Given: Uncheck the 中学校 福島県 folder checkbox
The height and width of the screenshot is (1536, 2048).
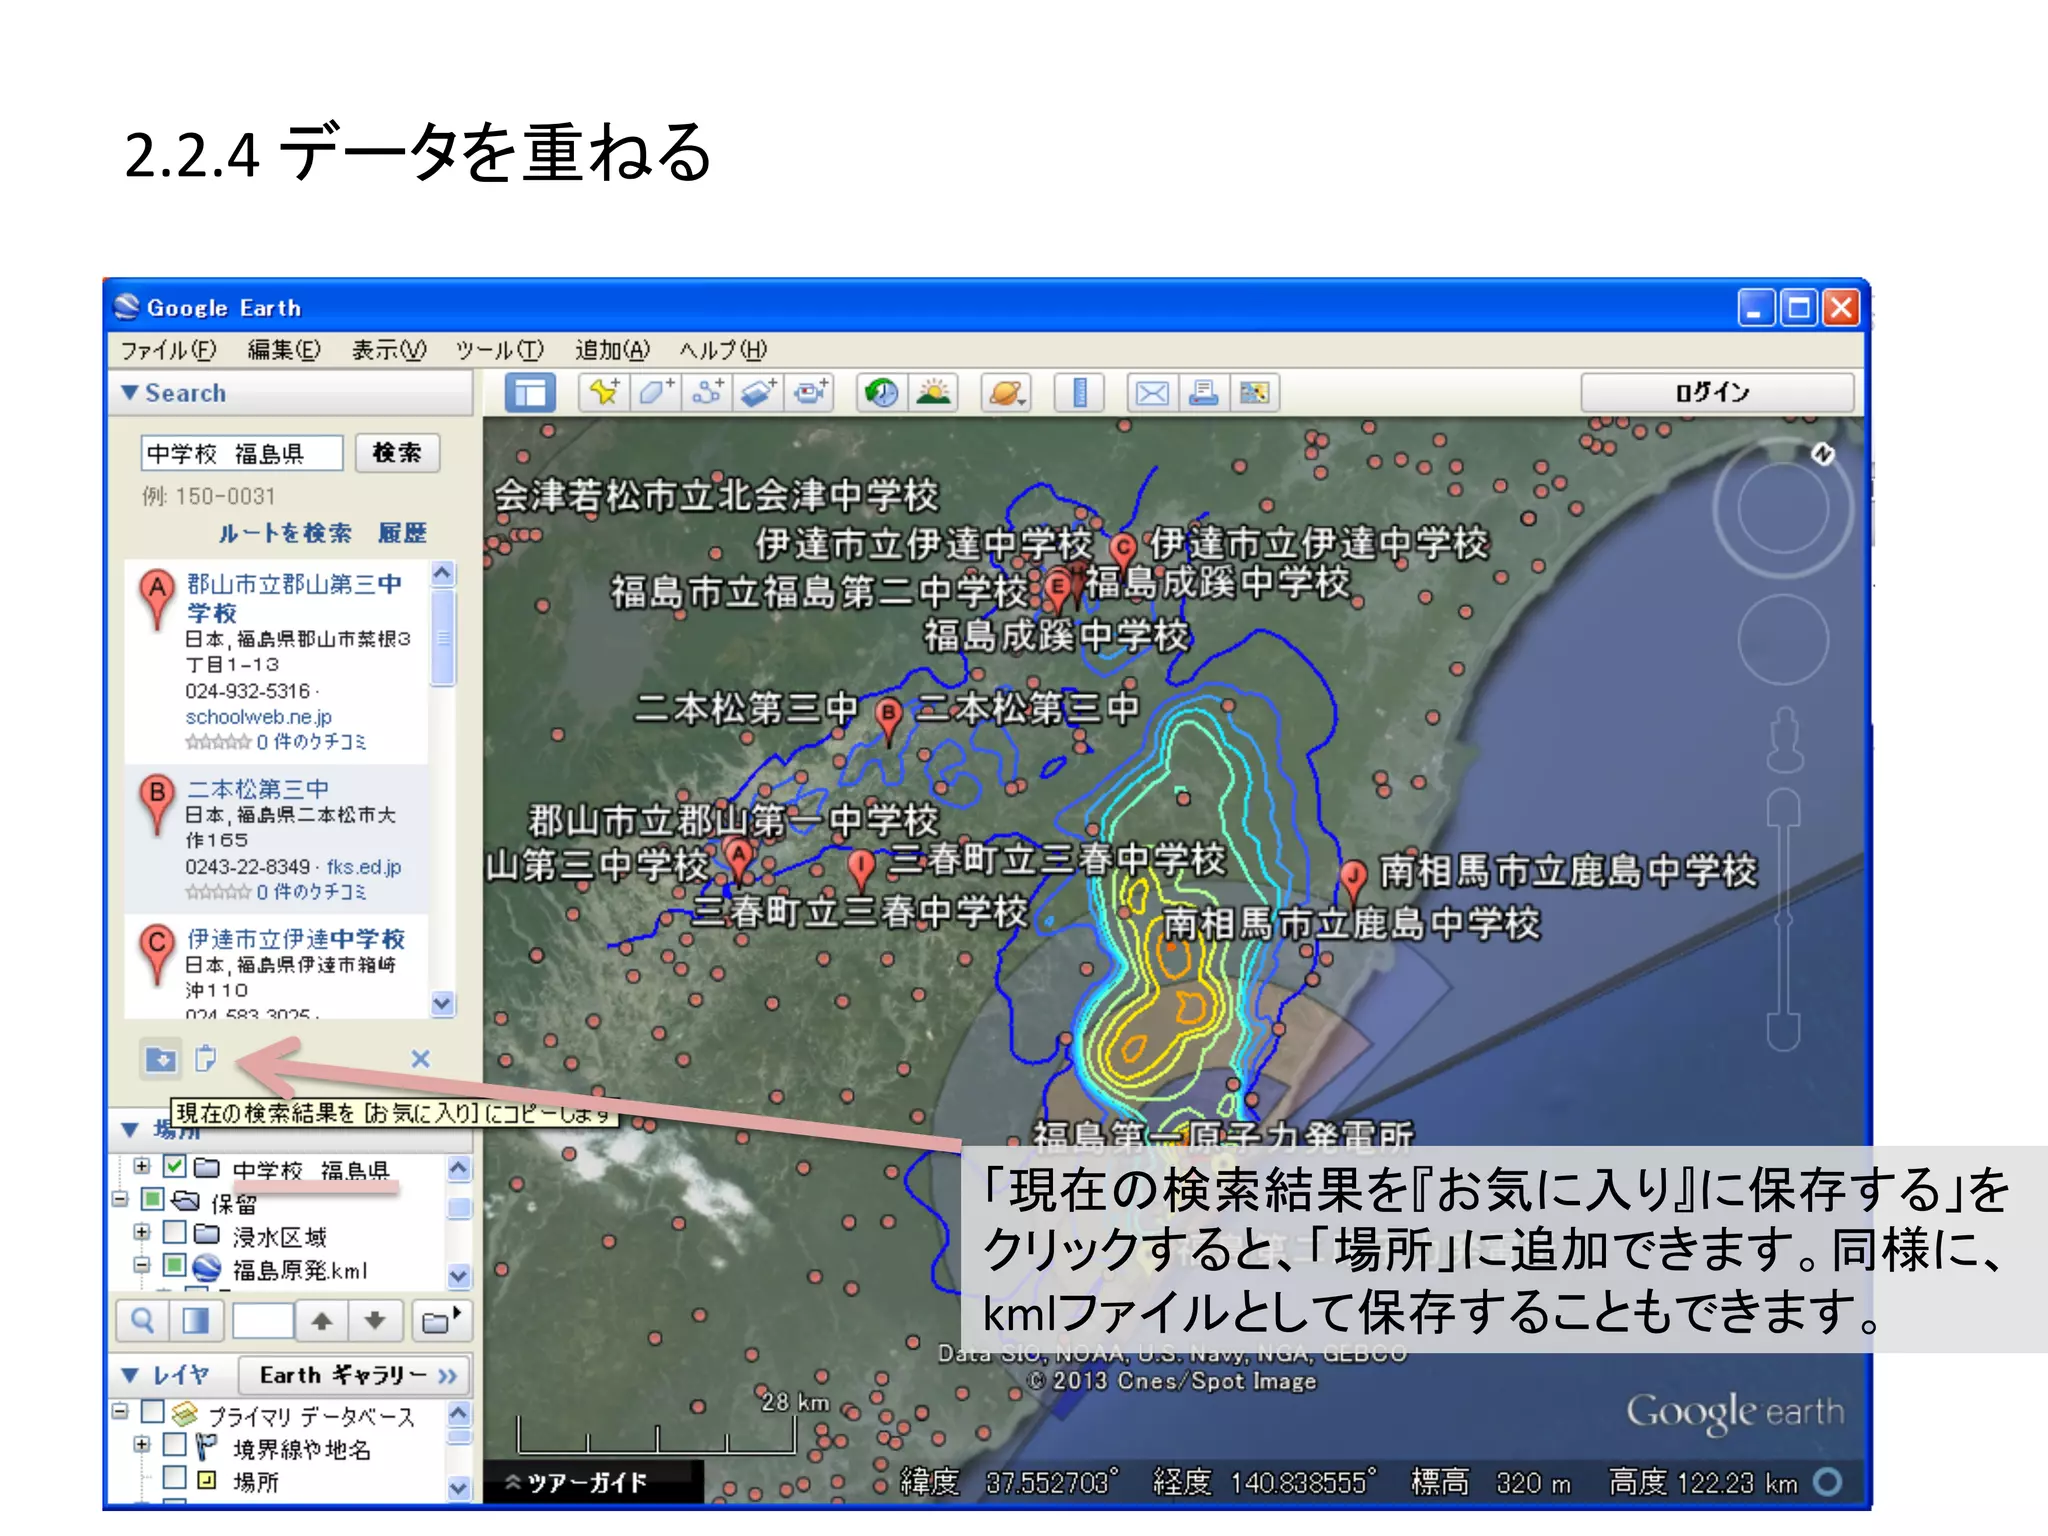Looking at the screenshot, I should (x=174, y=1166).
